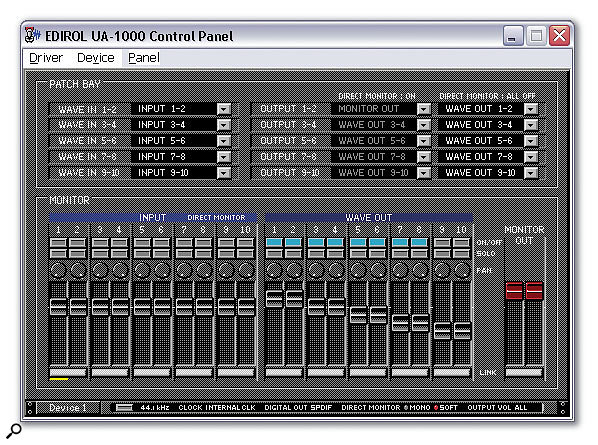
Task: Click OUTPUT VOL ALL in status bar
Action: (497, 408)
